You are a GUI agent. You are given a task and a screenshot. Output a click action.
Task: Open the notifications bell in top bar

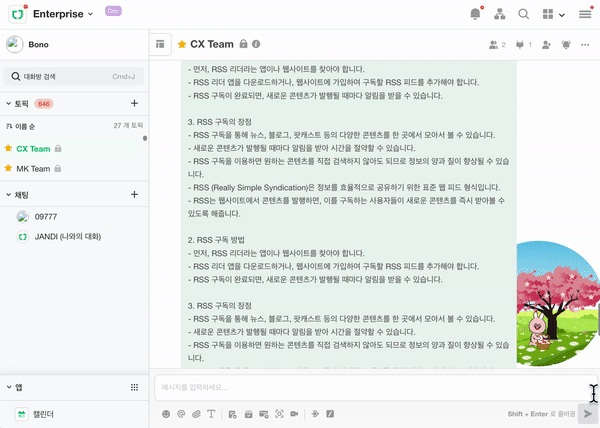pyautogui.click(x=475, y=14)
